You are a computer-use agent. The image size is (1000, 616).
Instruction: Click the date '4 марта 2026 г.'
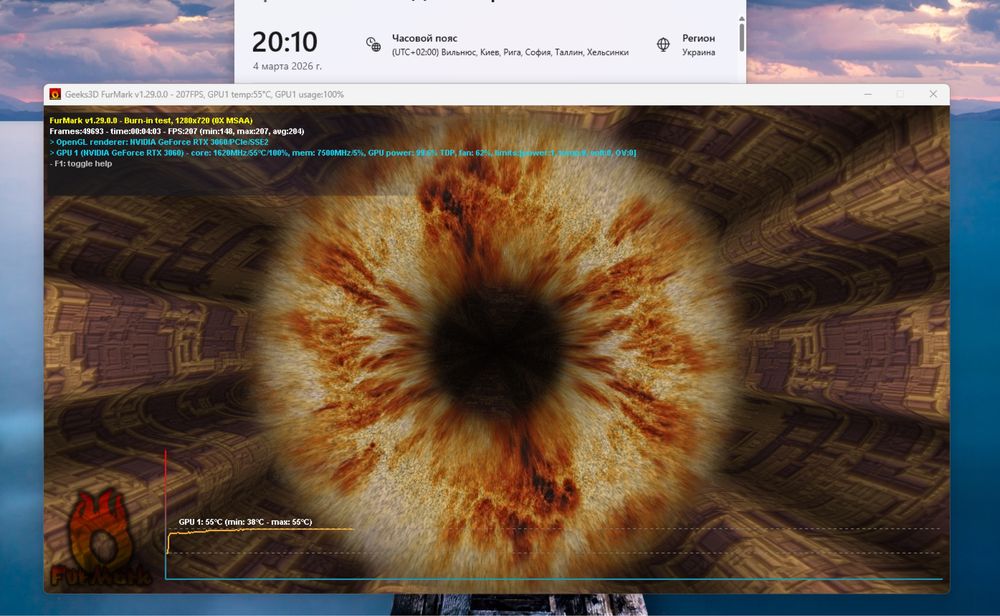pyautogui.click(x=287, y=66)
